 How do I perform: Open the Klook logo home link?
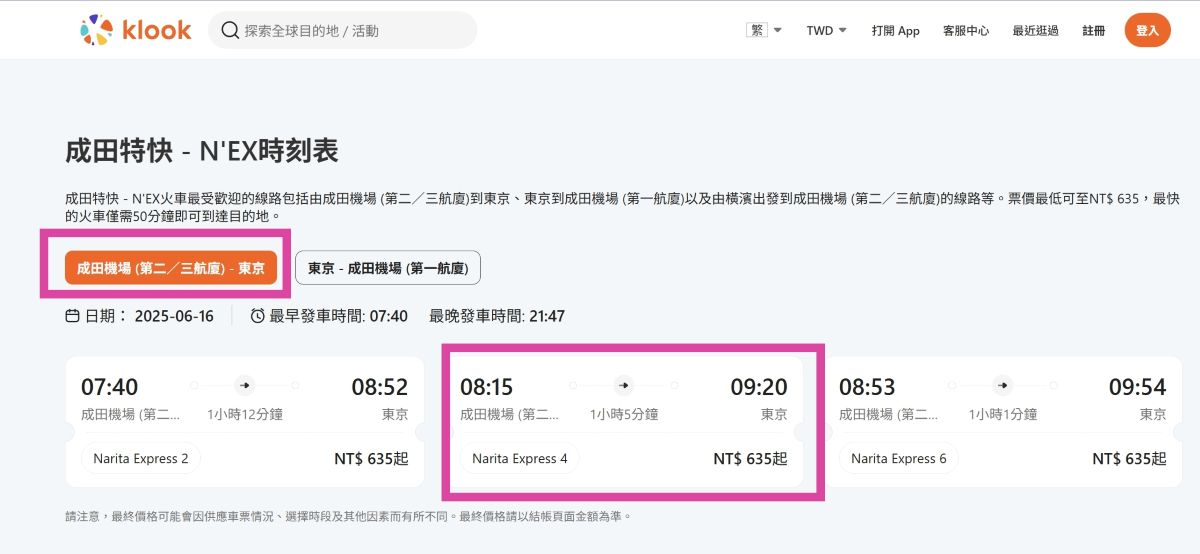coord(135,30)
